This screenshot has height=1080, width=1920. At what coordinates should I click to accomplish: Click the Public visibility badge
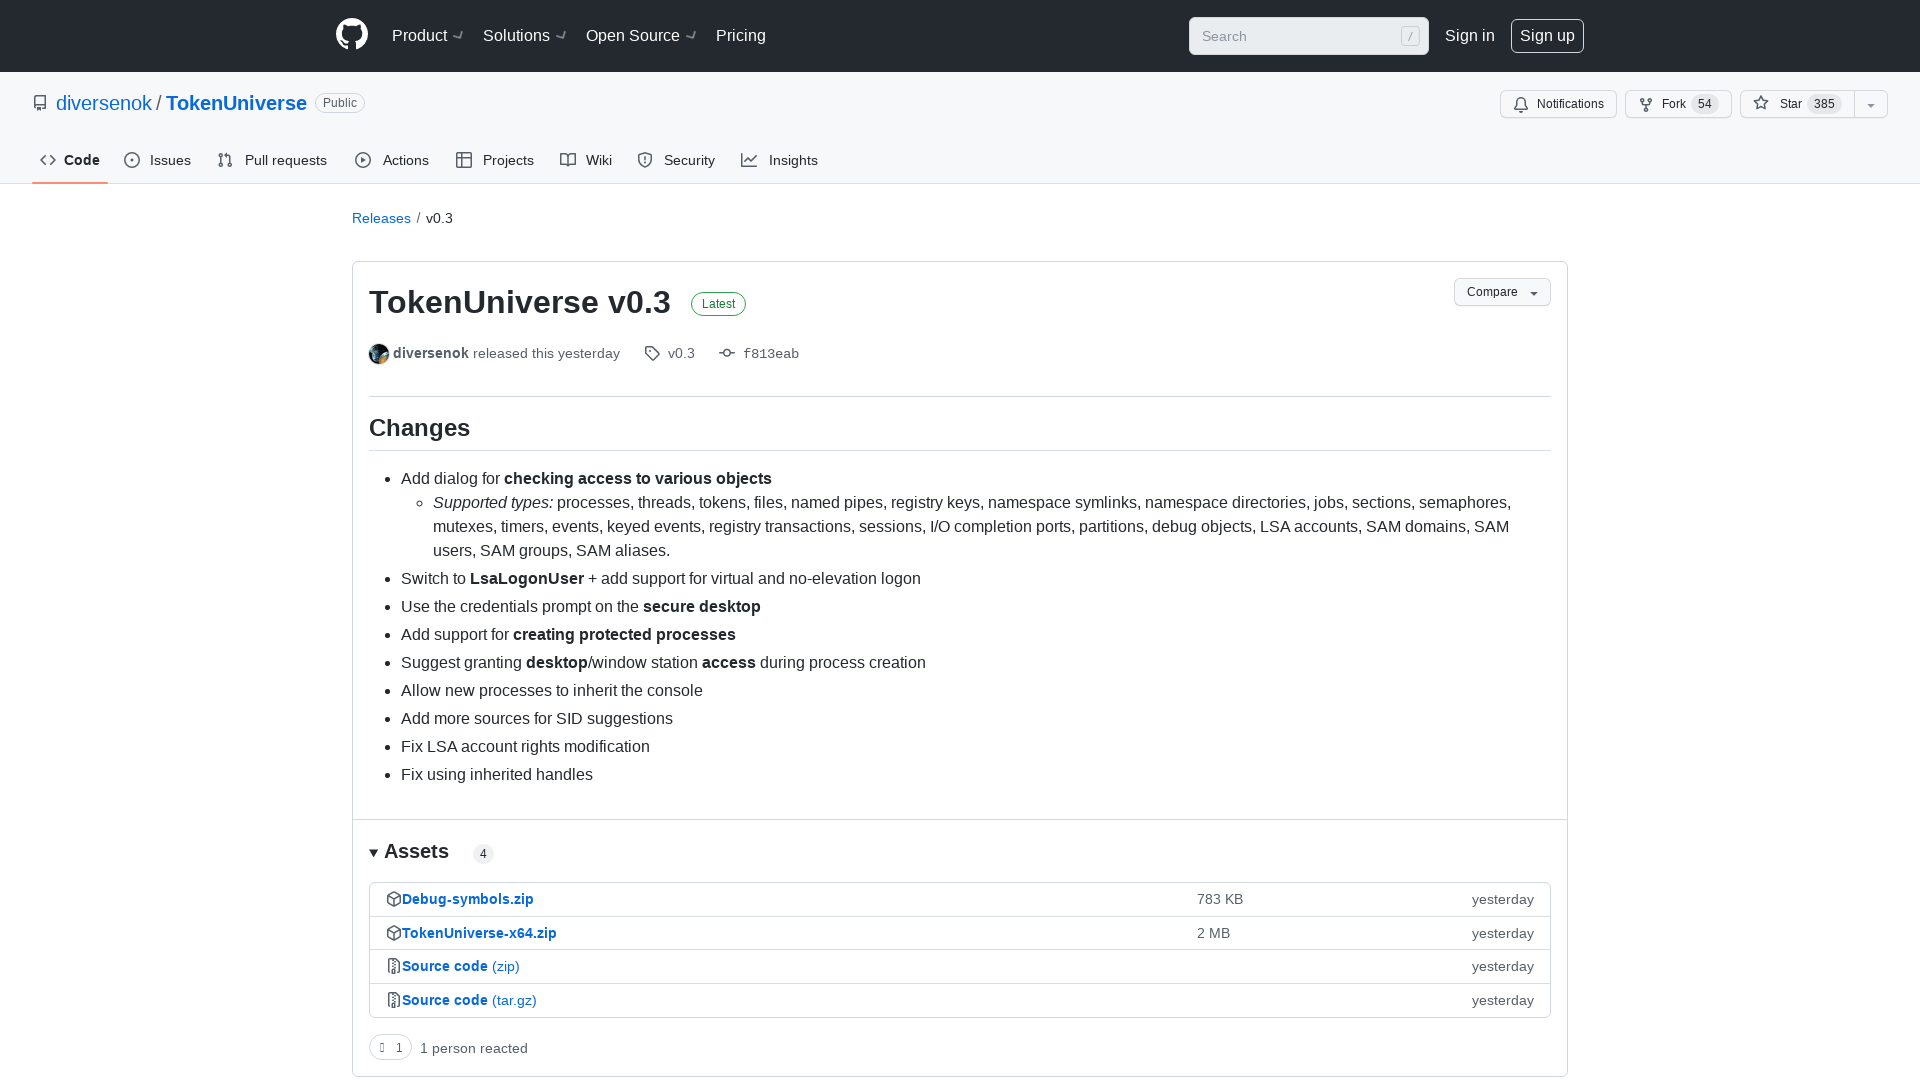point(340,103)
